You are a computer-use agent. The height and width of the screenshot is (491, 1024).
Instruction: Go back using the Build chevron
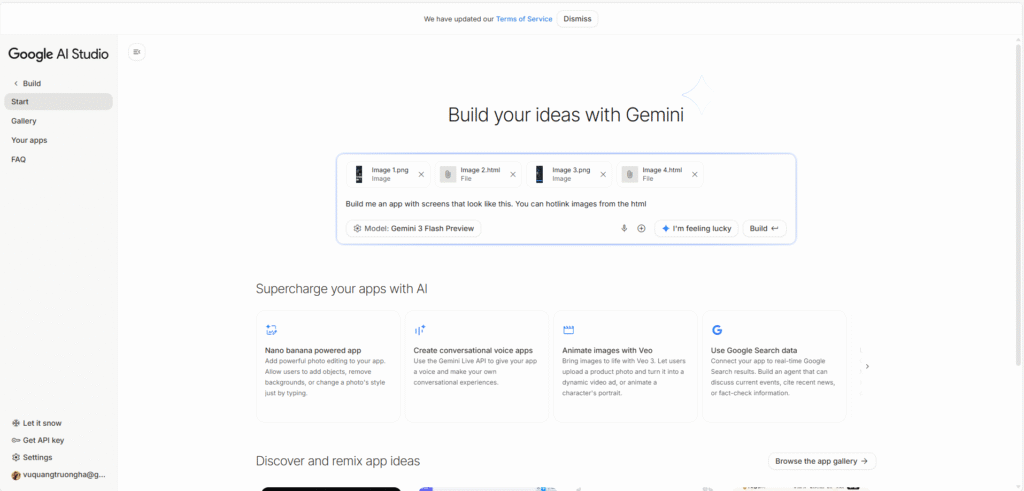(16, 83)
